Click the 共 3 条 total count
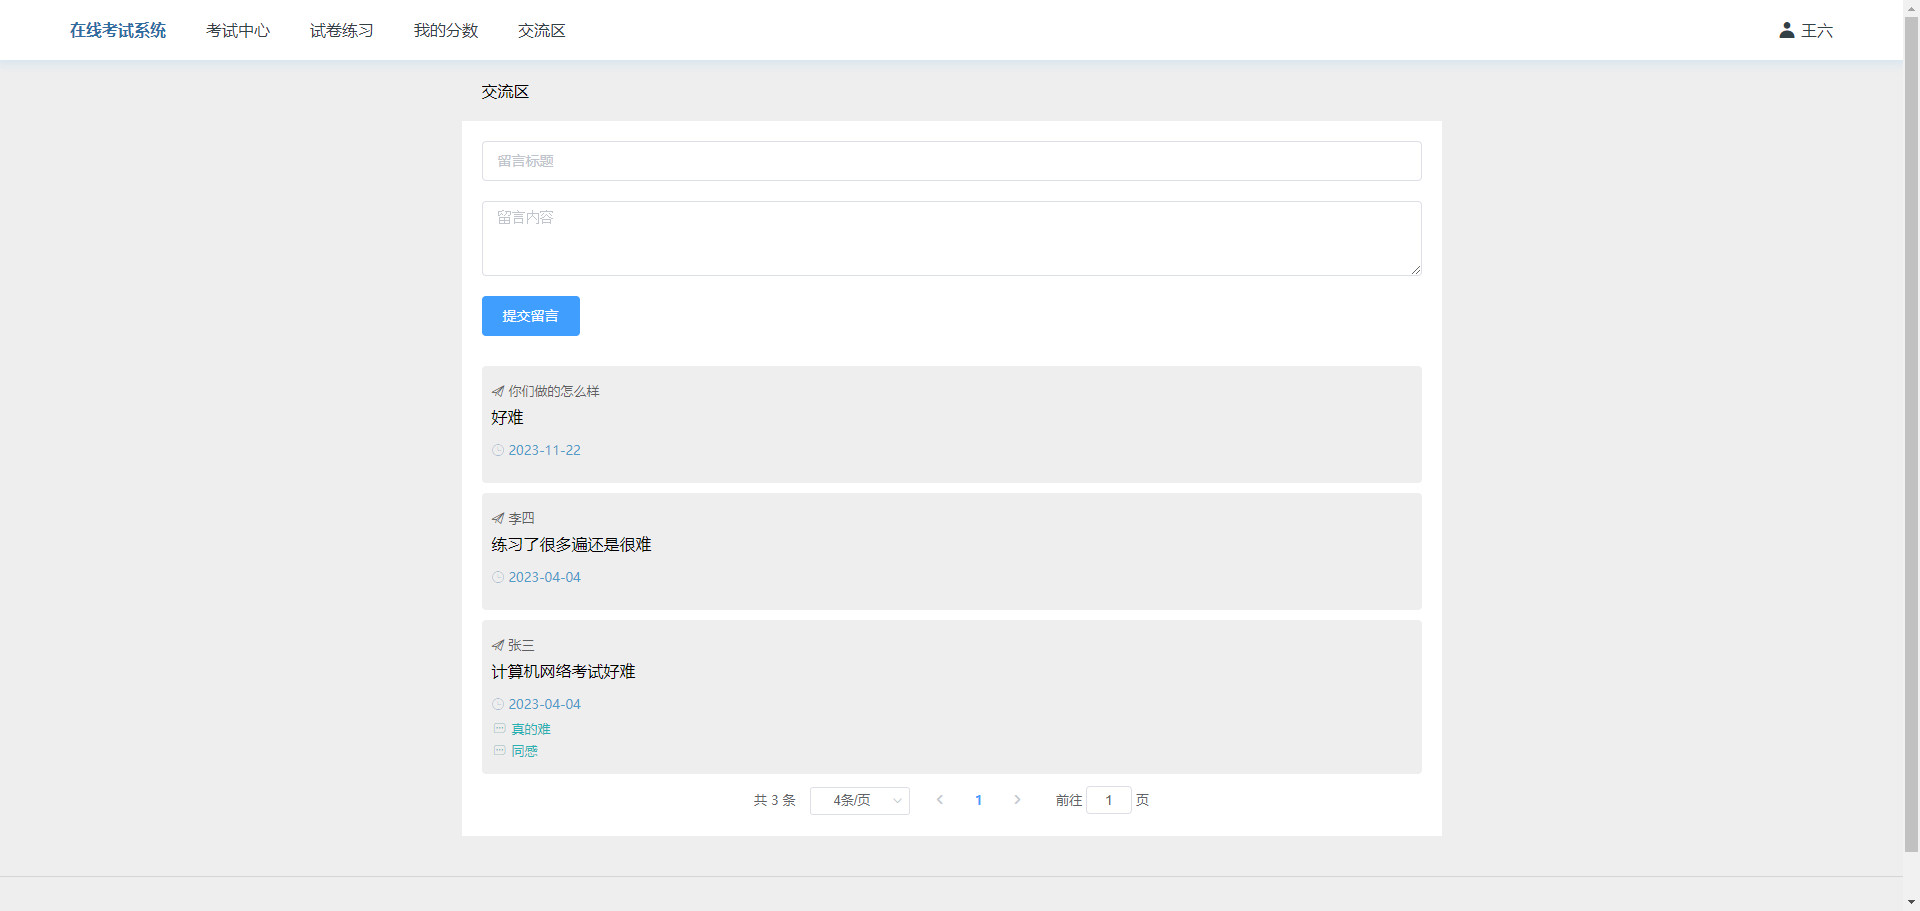 tap(775, 800)
